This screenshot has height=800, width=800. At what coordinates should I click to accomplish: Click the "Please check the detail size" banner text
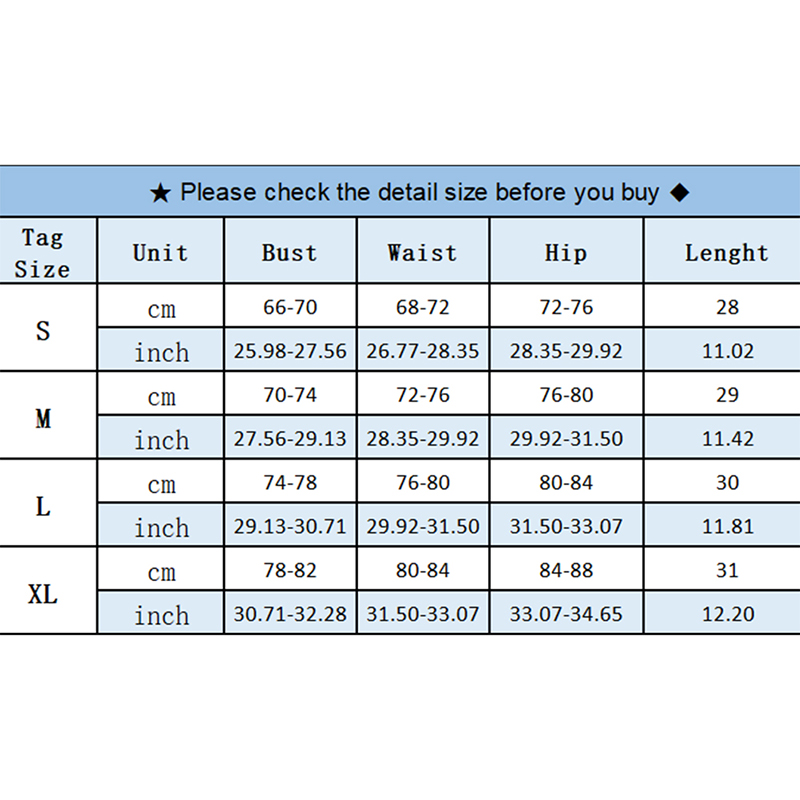[x=419, y=192]
